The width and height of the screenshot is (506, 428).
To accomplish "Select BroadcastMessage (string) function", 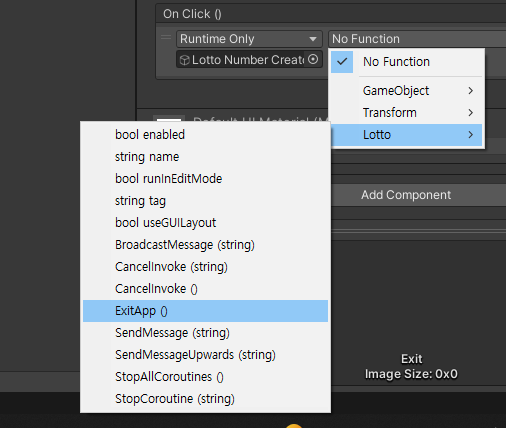I will point(205,245).
